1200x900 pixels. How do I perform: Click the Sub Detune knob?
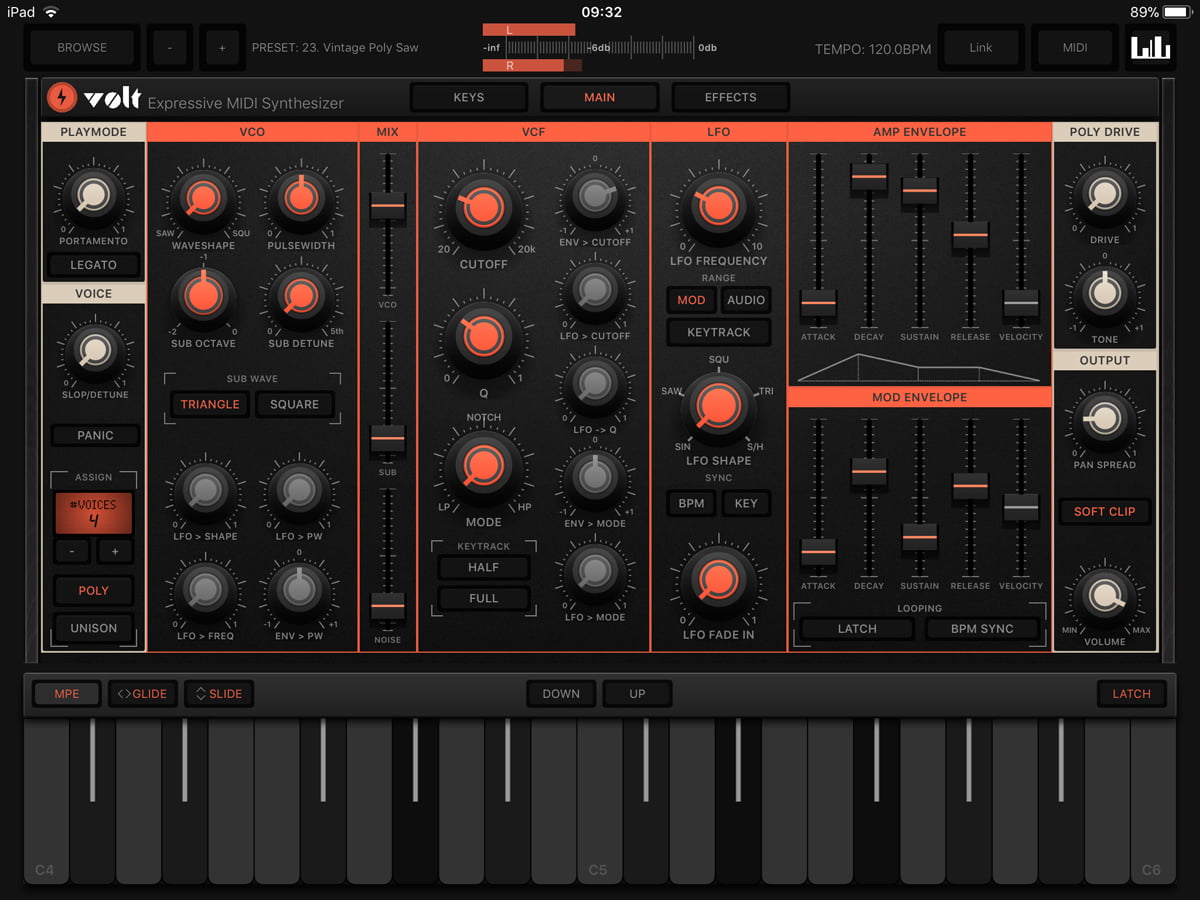tap(300, 297)
